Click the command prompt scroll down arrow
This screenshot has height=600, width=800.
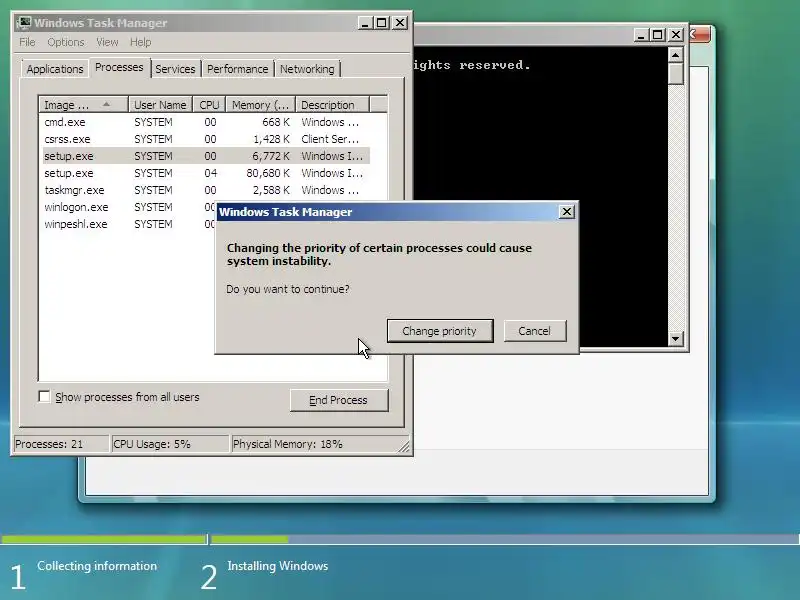676,338
